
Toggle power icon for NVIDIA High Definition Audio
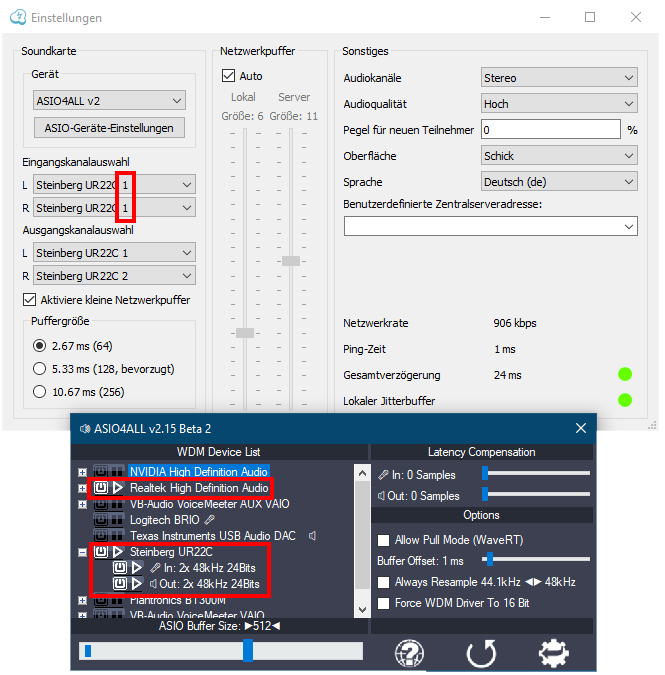[x=101, y=471]
